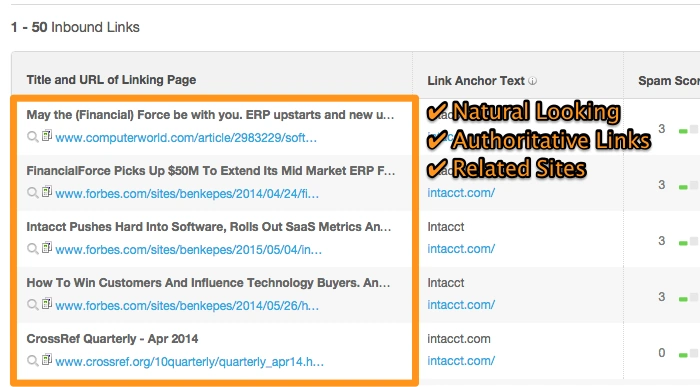This screenshot has width=700, height=387.
Task: Click the page icon beside the computerworld.com URL
Action: pos(47,135)
